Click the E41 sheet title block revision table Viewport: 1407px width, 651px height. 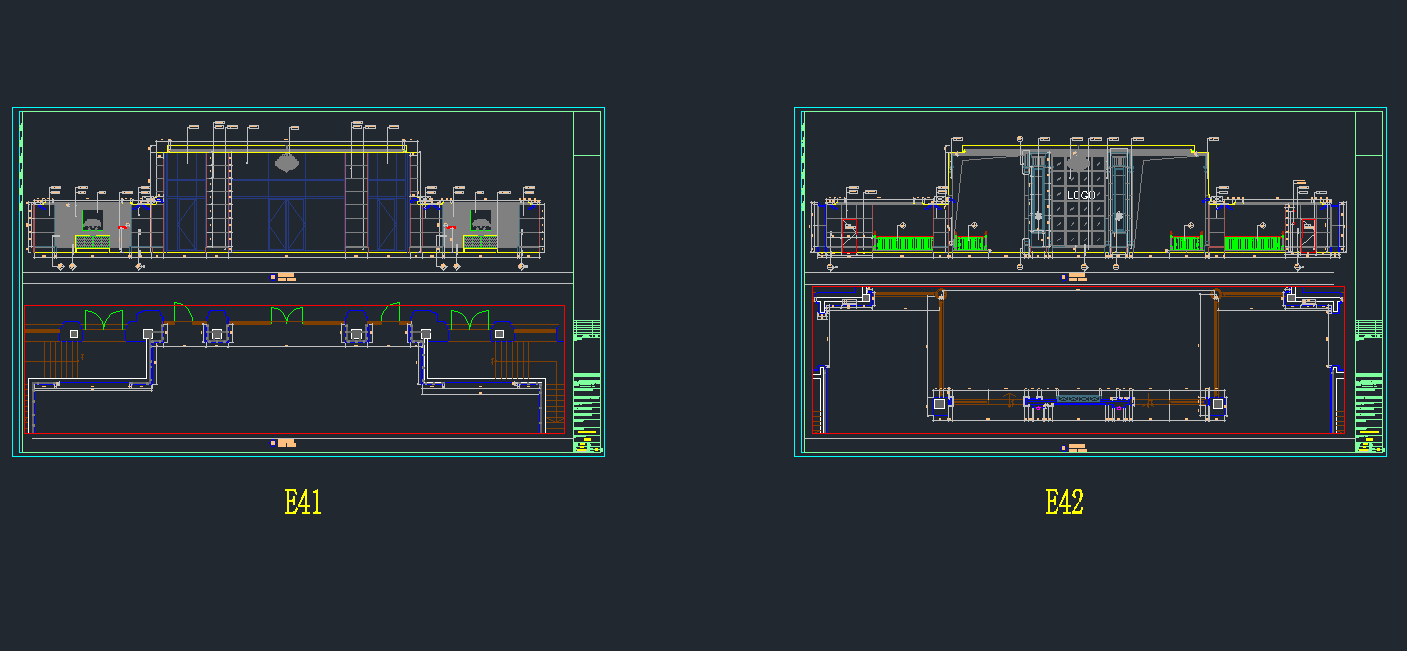pyautogui.click(x=588, y=330)
